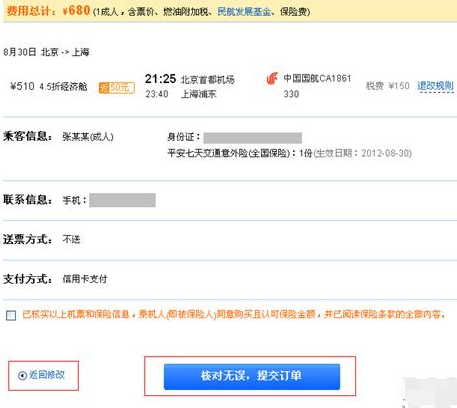
Task: Click the masked ID number field
Action: (253, 138)
